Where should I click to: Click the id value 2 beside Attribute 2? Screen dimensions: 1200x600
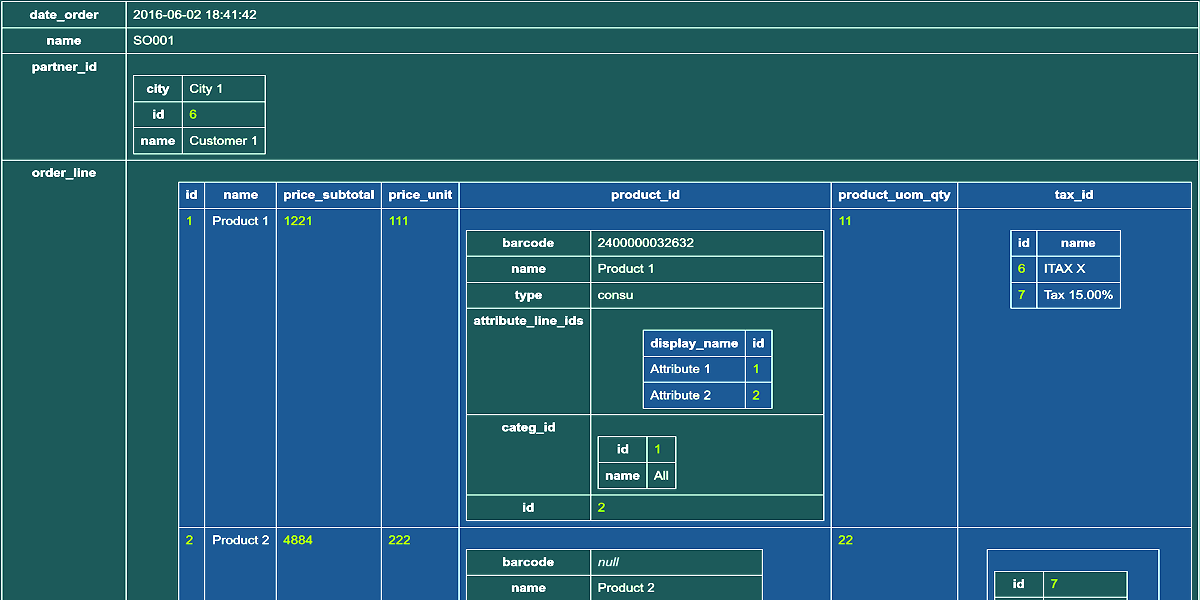[x=758, y=395]
